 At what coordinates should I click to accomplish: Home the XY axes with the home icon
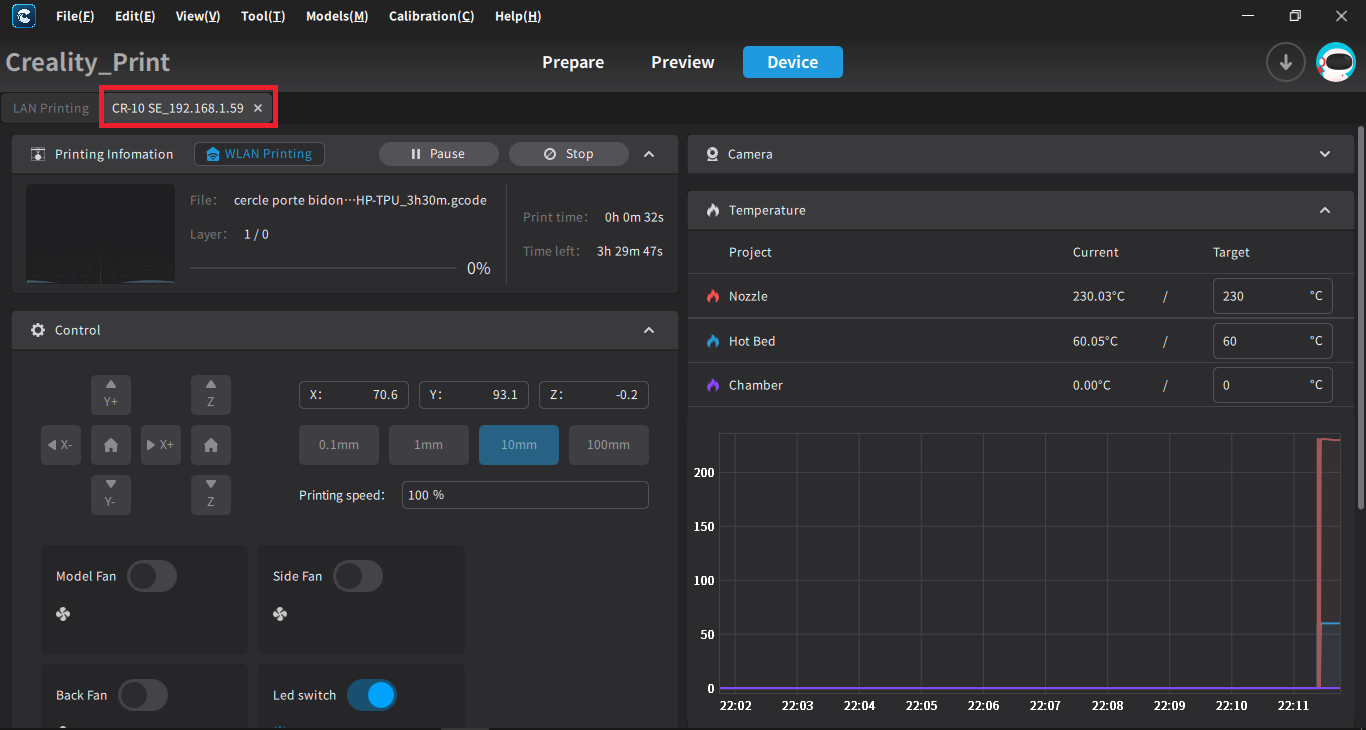tap(111, 445)
